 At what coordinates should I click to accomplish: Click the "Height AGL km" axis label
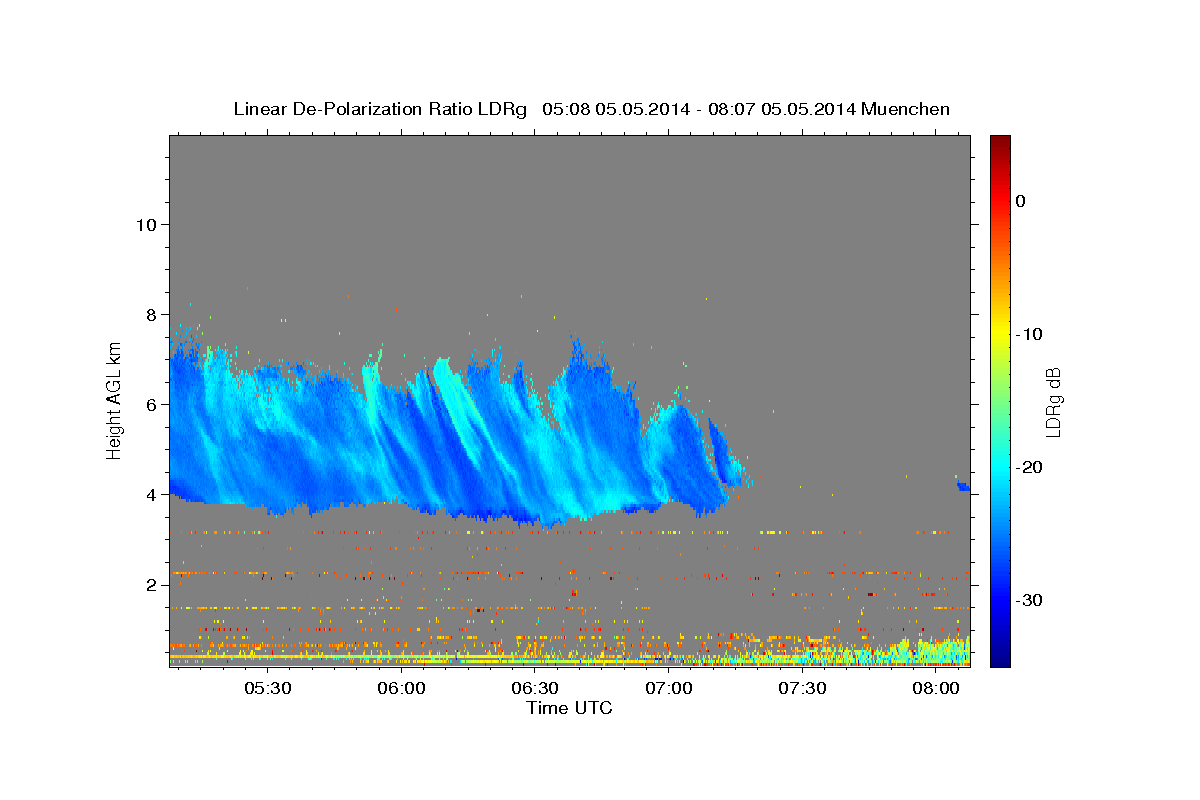point(114,400)
